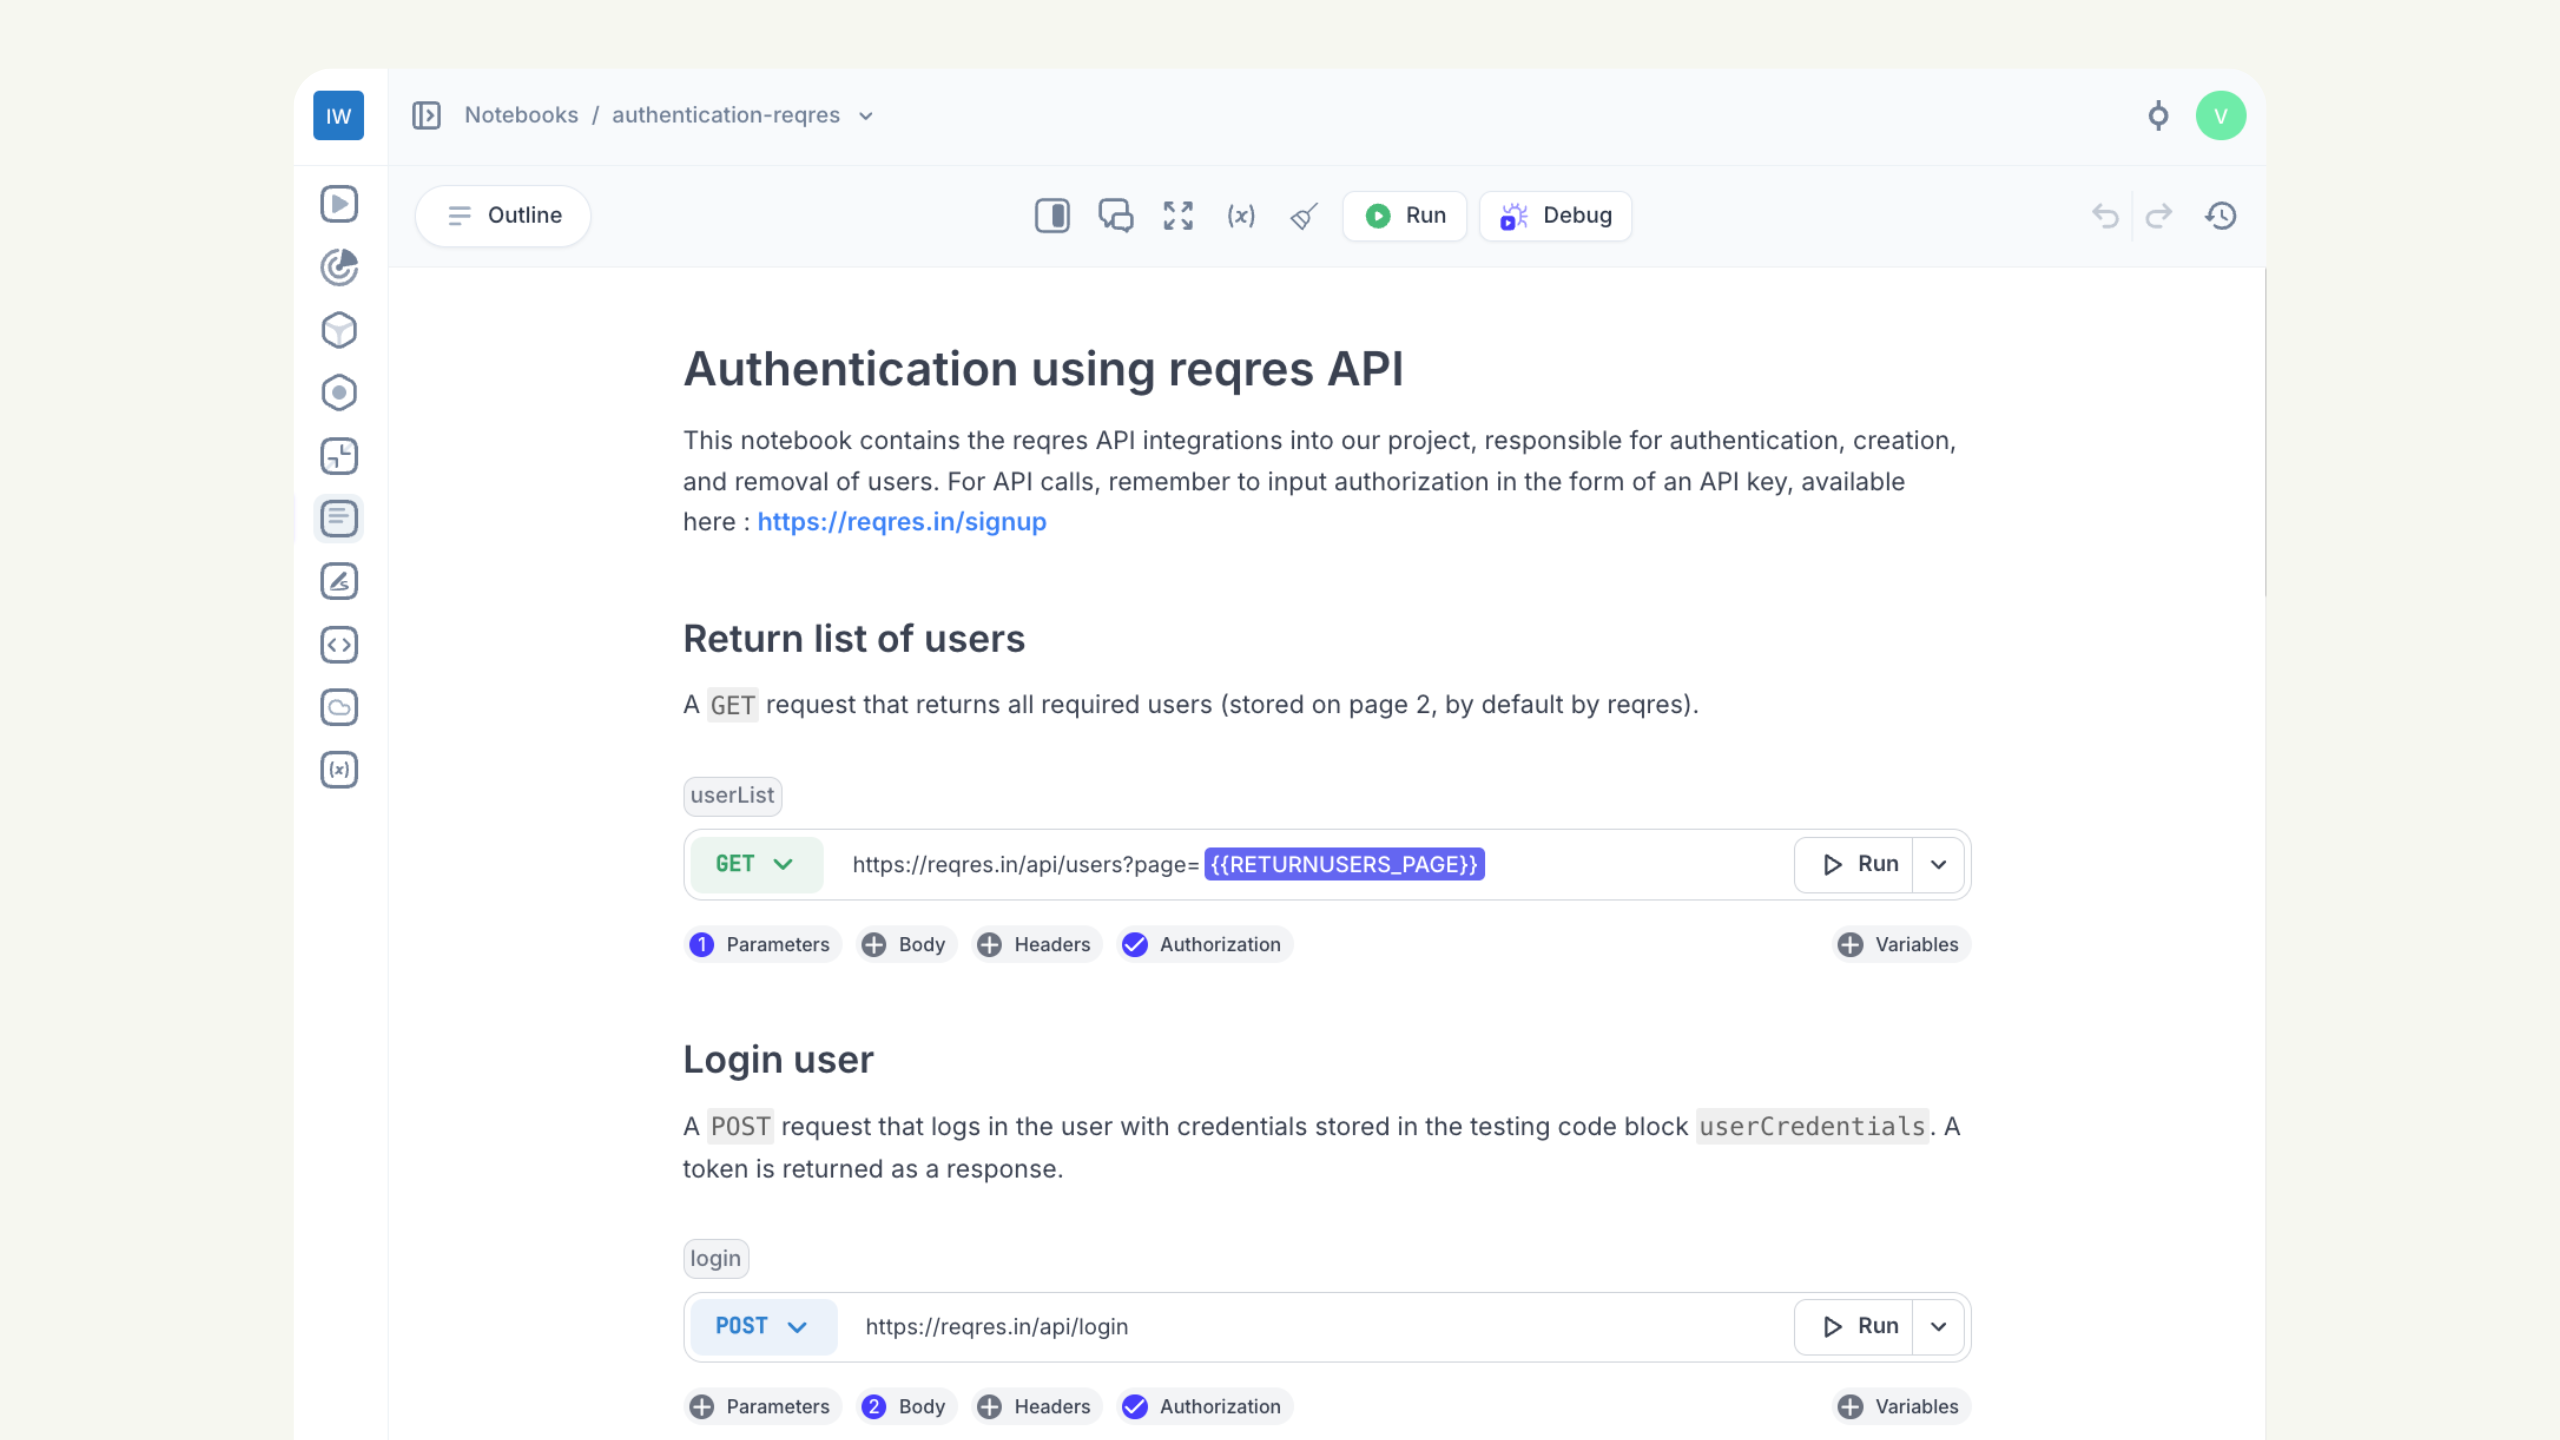This screenshot has width=2560, height=1440.
Task: Open the user avatar V menu
Action: [2220, 115]
